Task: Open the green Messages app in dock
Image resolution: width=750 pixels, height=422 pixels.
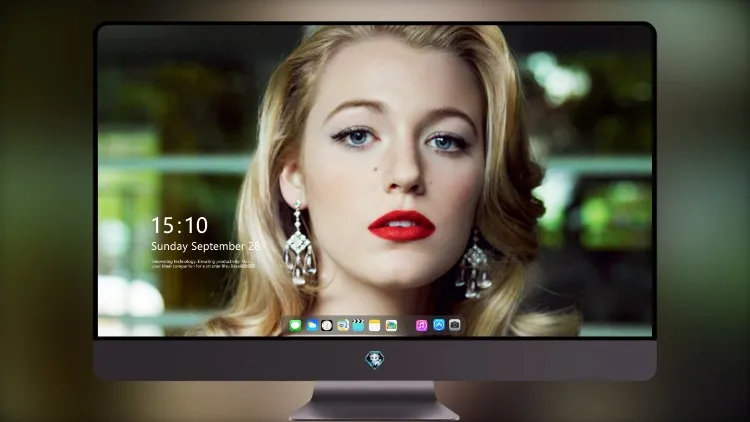Action: point(295,326)
